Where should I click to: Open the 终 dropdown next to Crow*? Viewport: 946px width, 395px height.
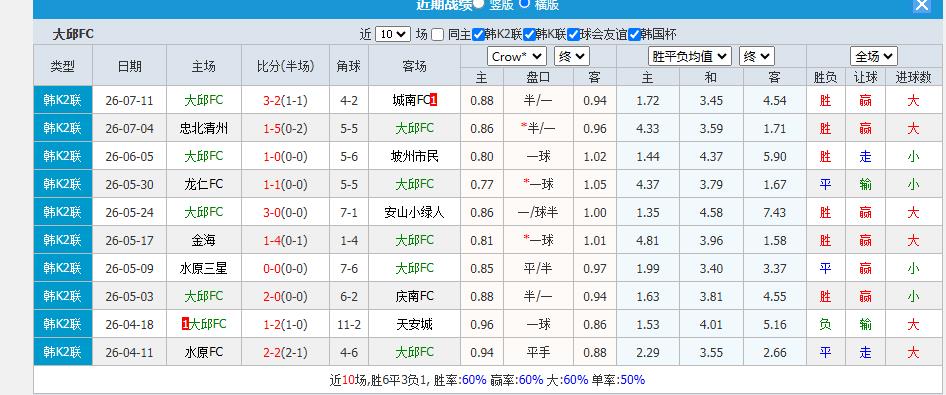[571, 57]
